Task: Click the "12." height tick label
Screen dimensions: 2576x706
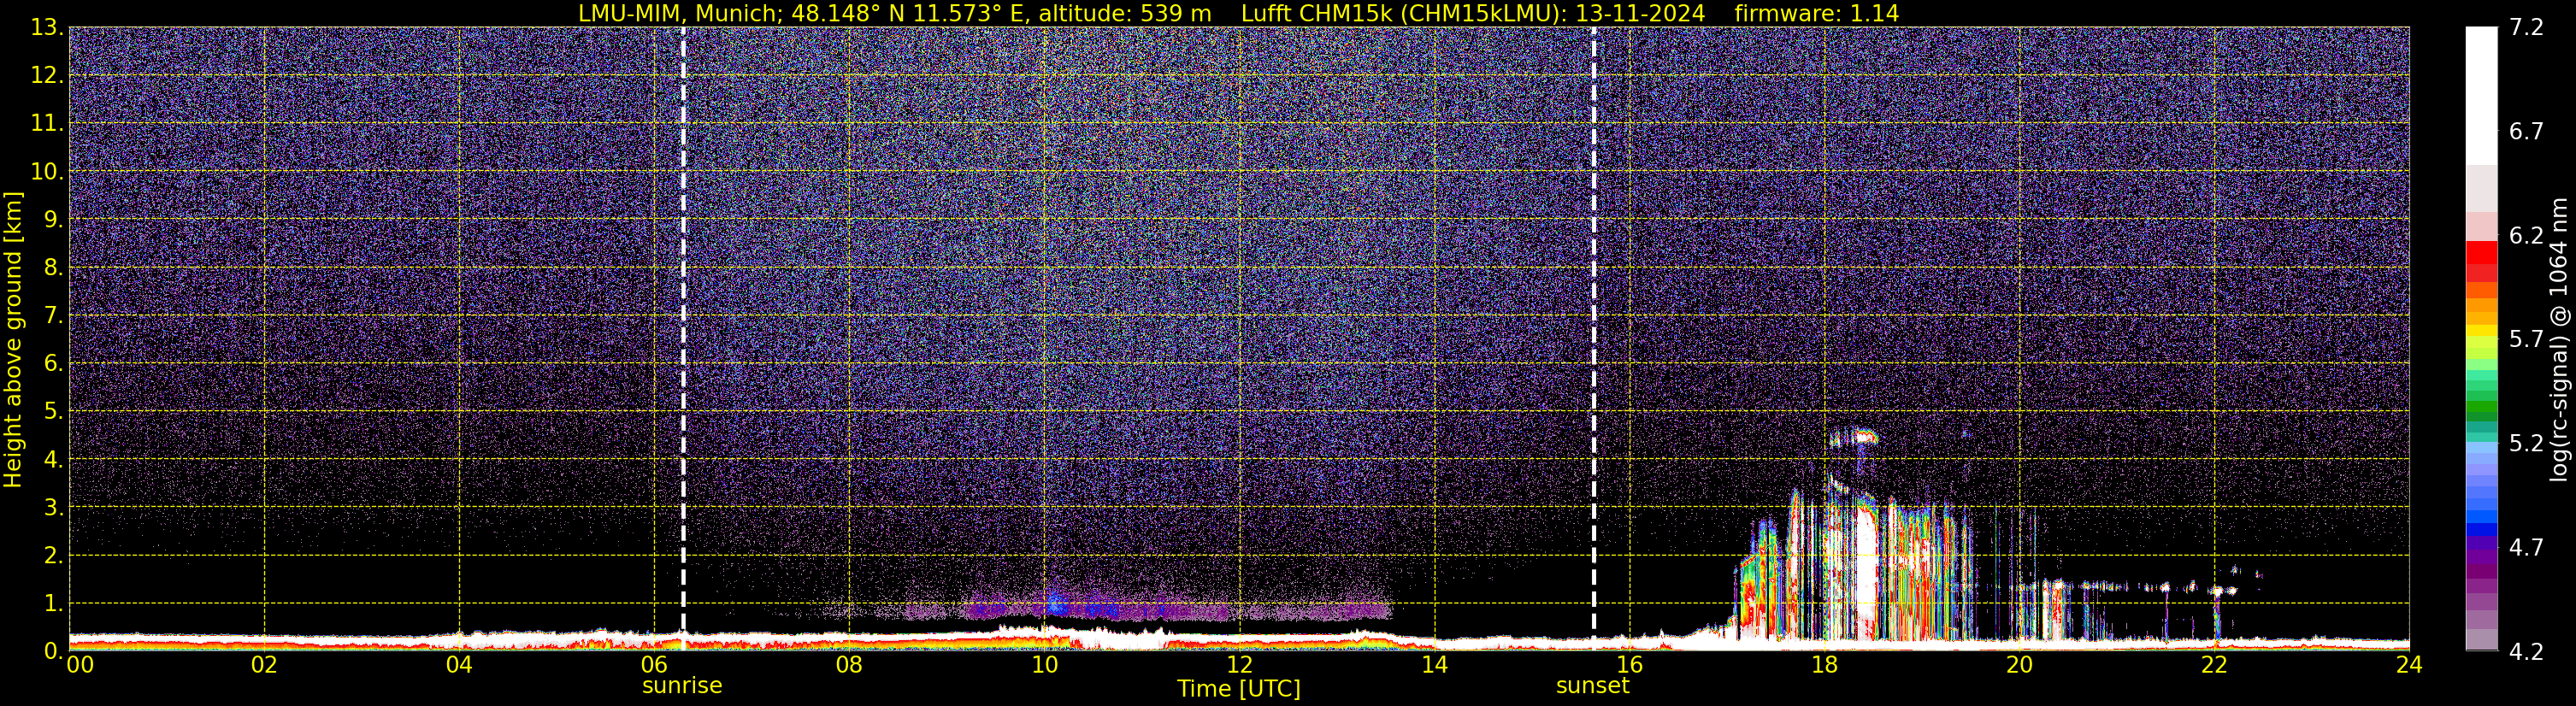Action: (47, 76)
